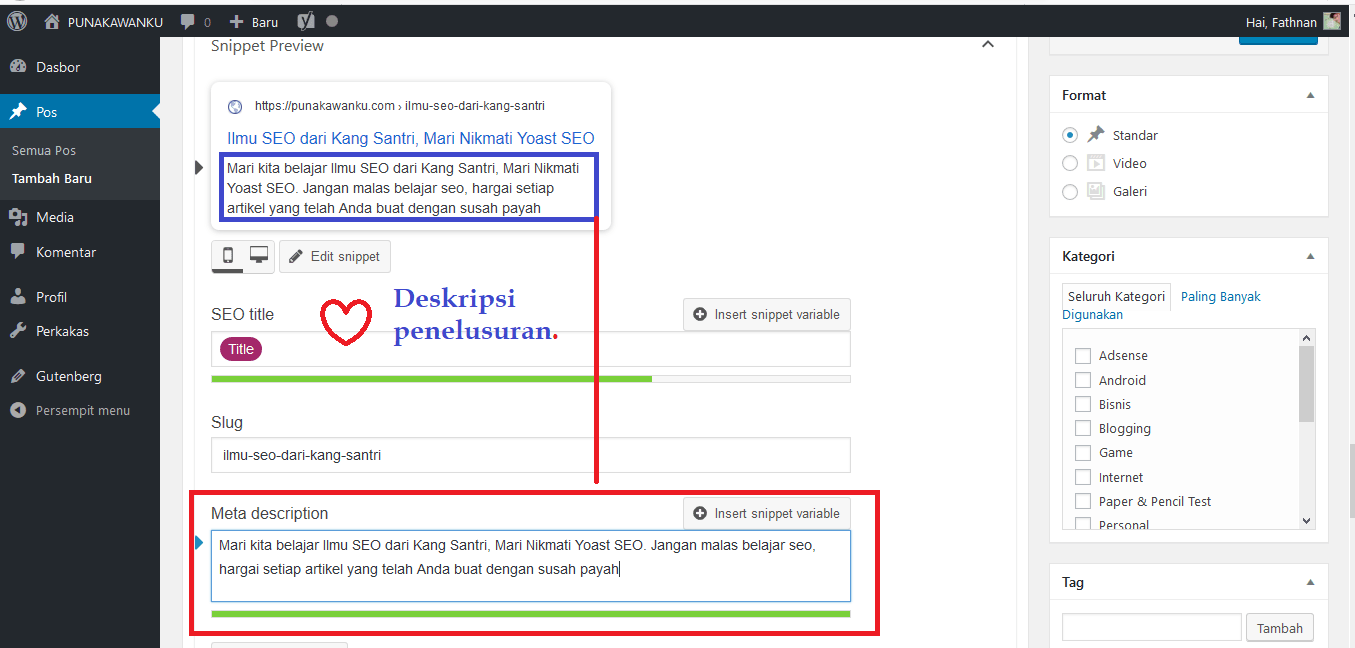
Task: Select the Galeri post format
Action: tap(1070, 191)
